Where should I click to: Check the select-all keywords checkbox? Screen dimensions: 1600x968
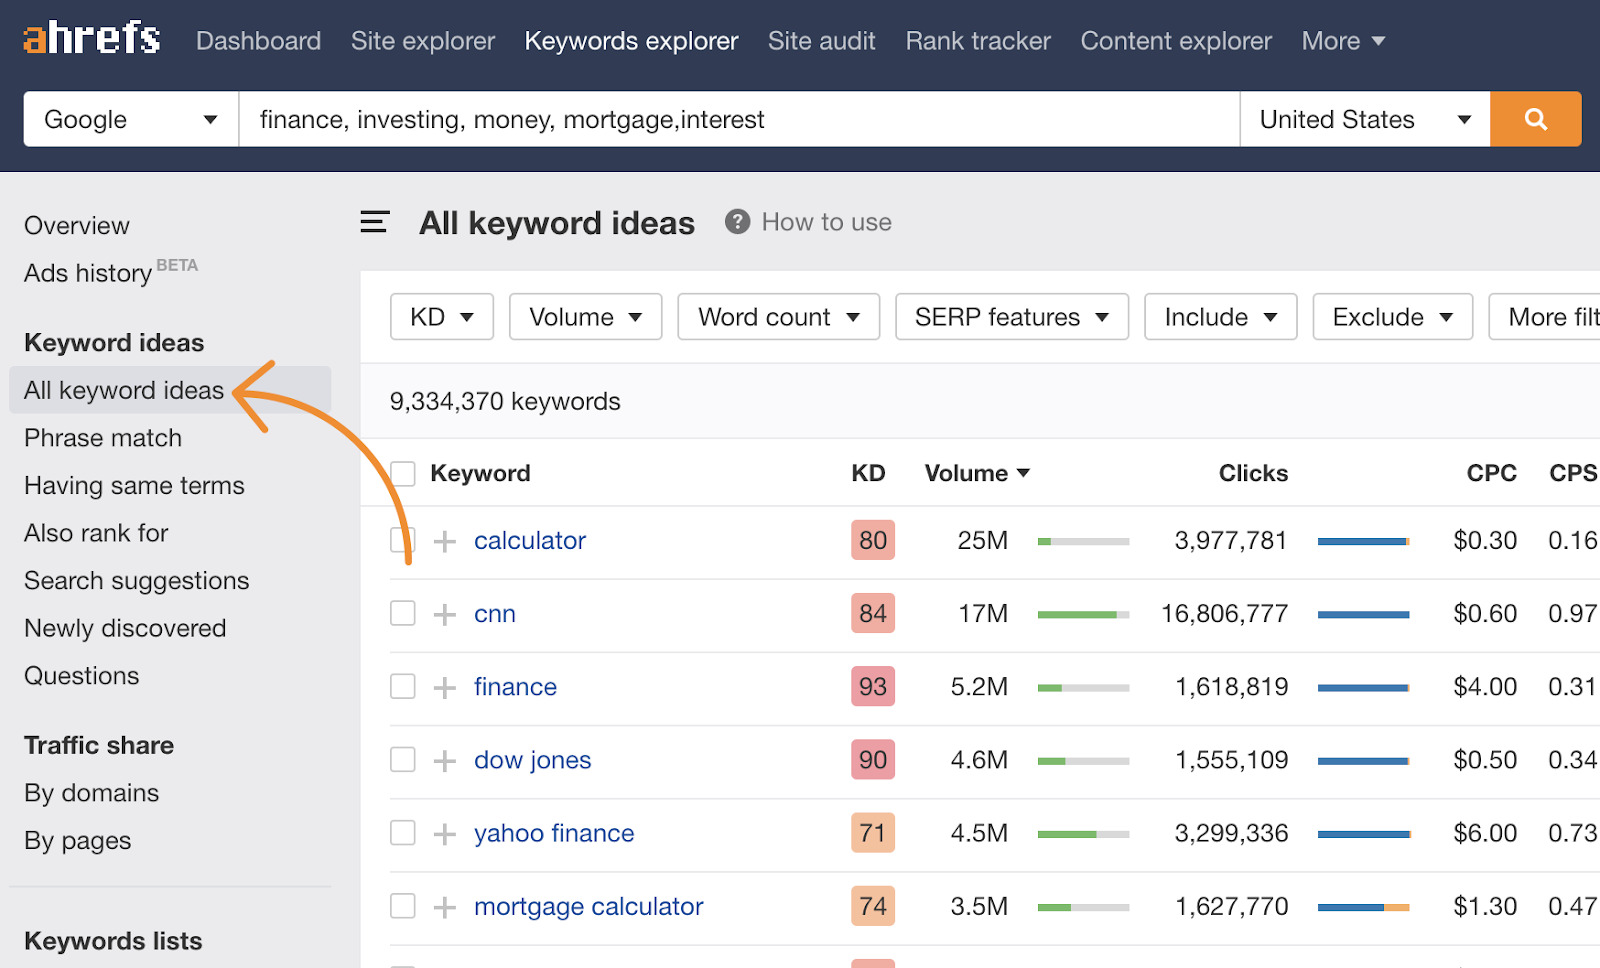403,472
